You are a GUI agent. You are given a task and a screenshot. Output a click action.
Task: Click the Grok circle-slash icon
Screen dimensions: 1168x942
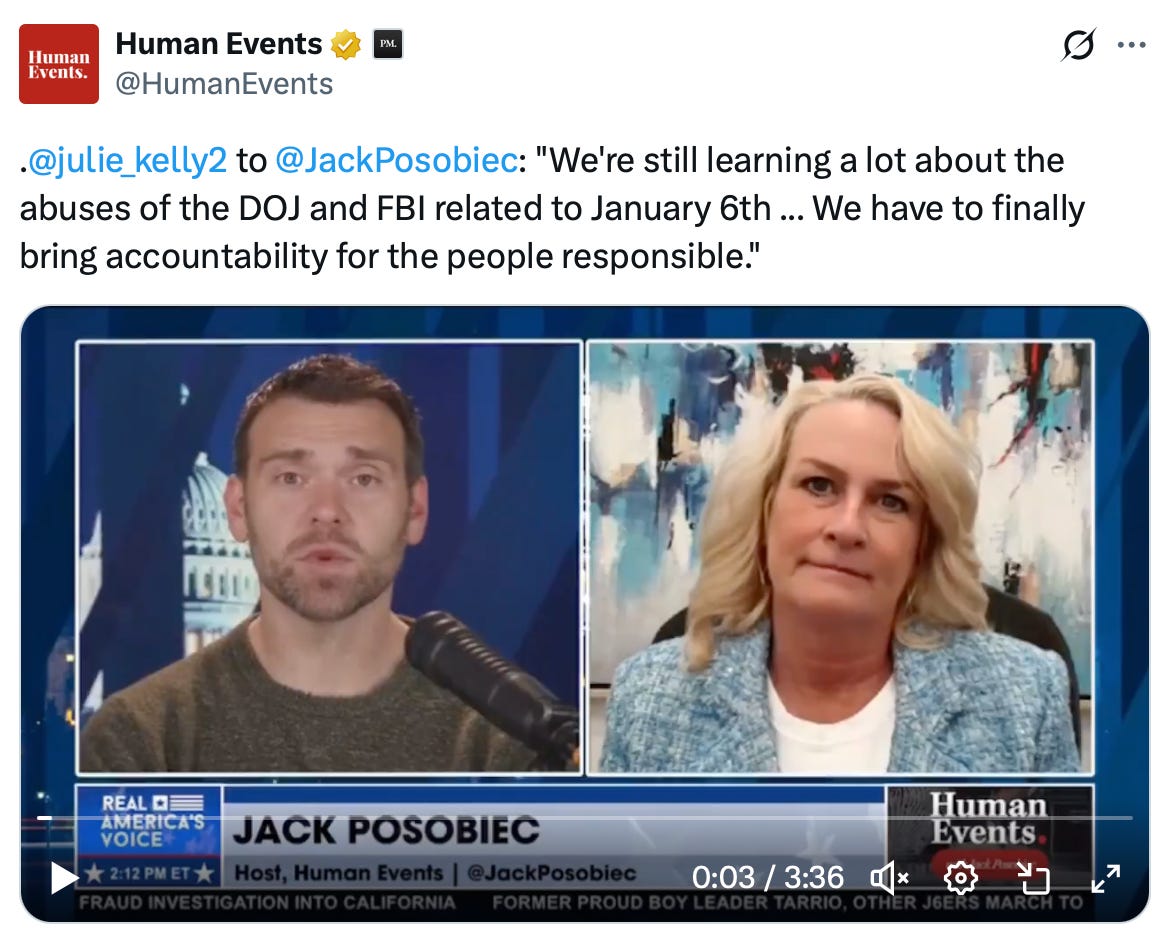1078,45
